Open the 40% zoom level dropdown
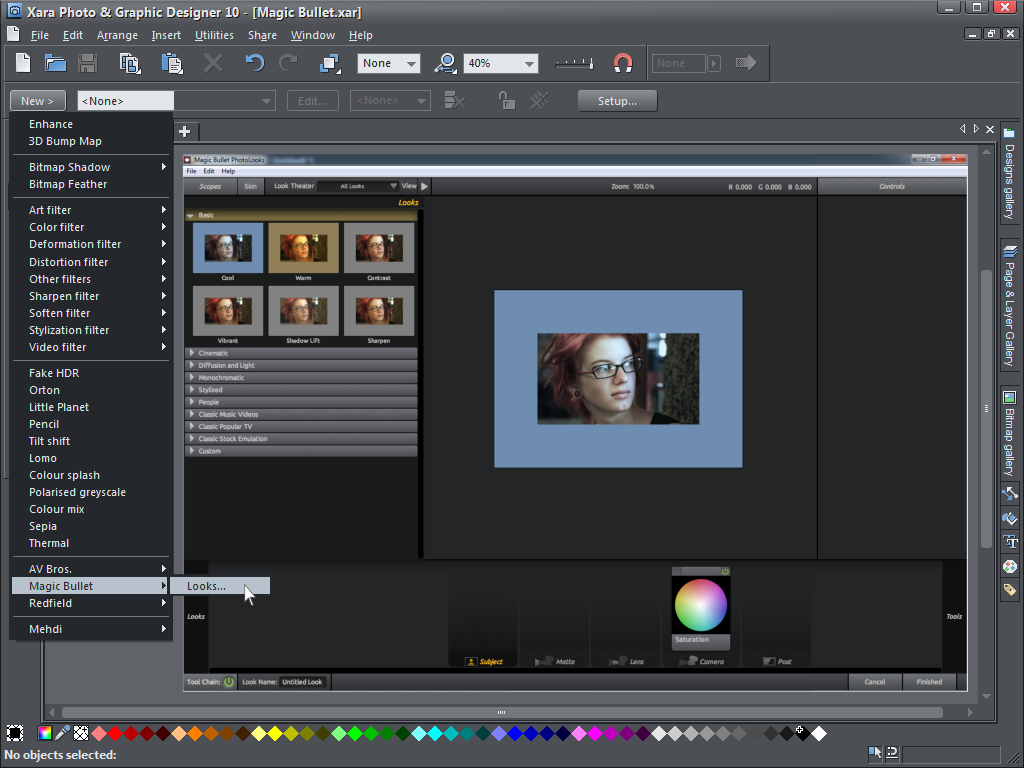 pos(500,63)
